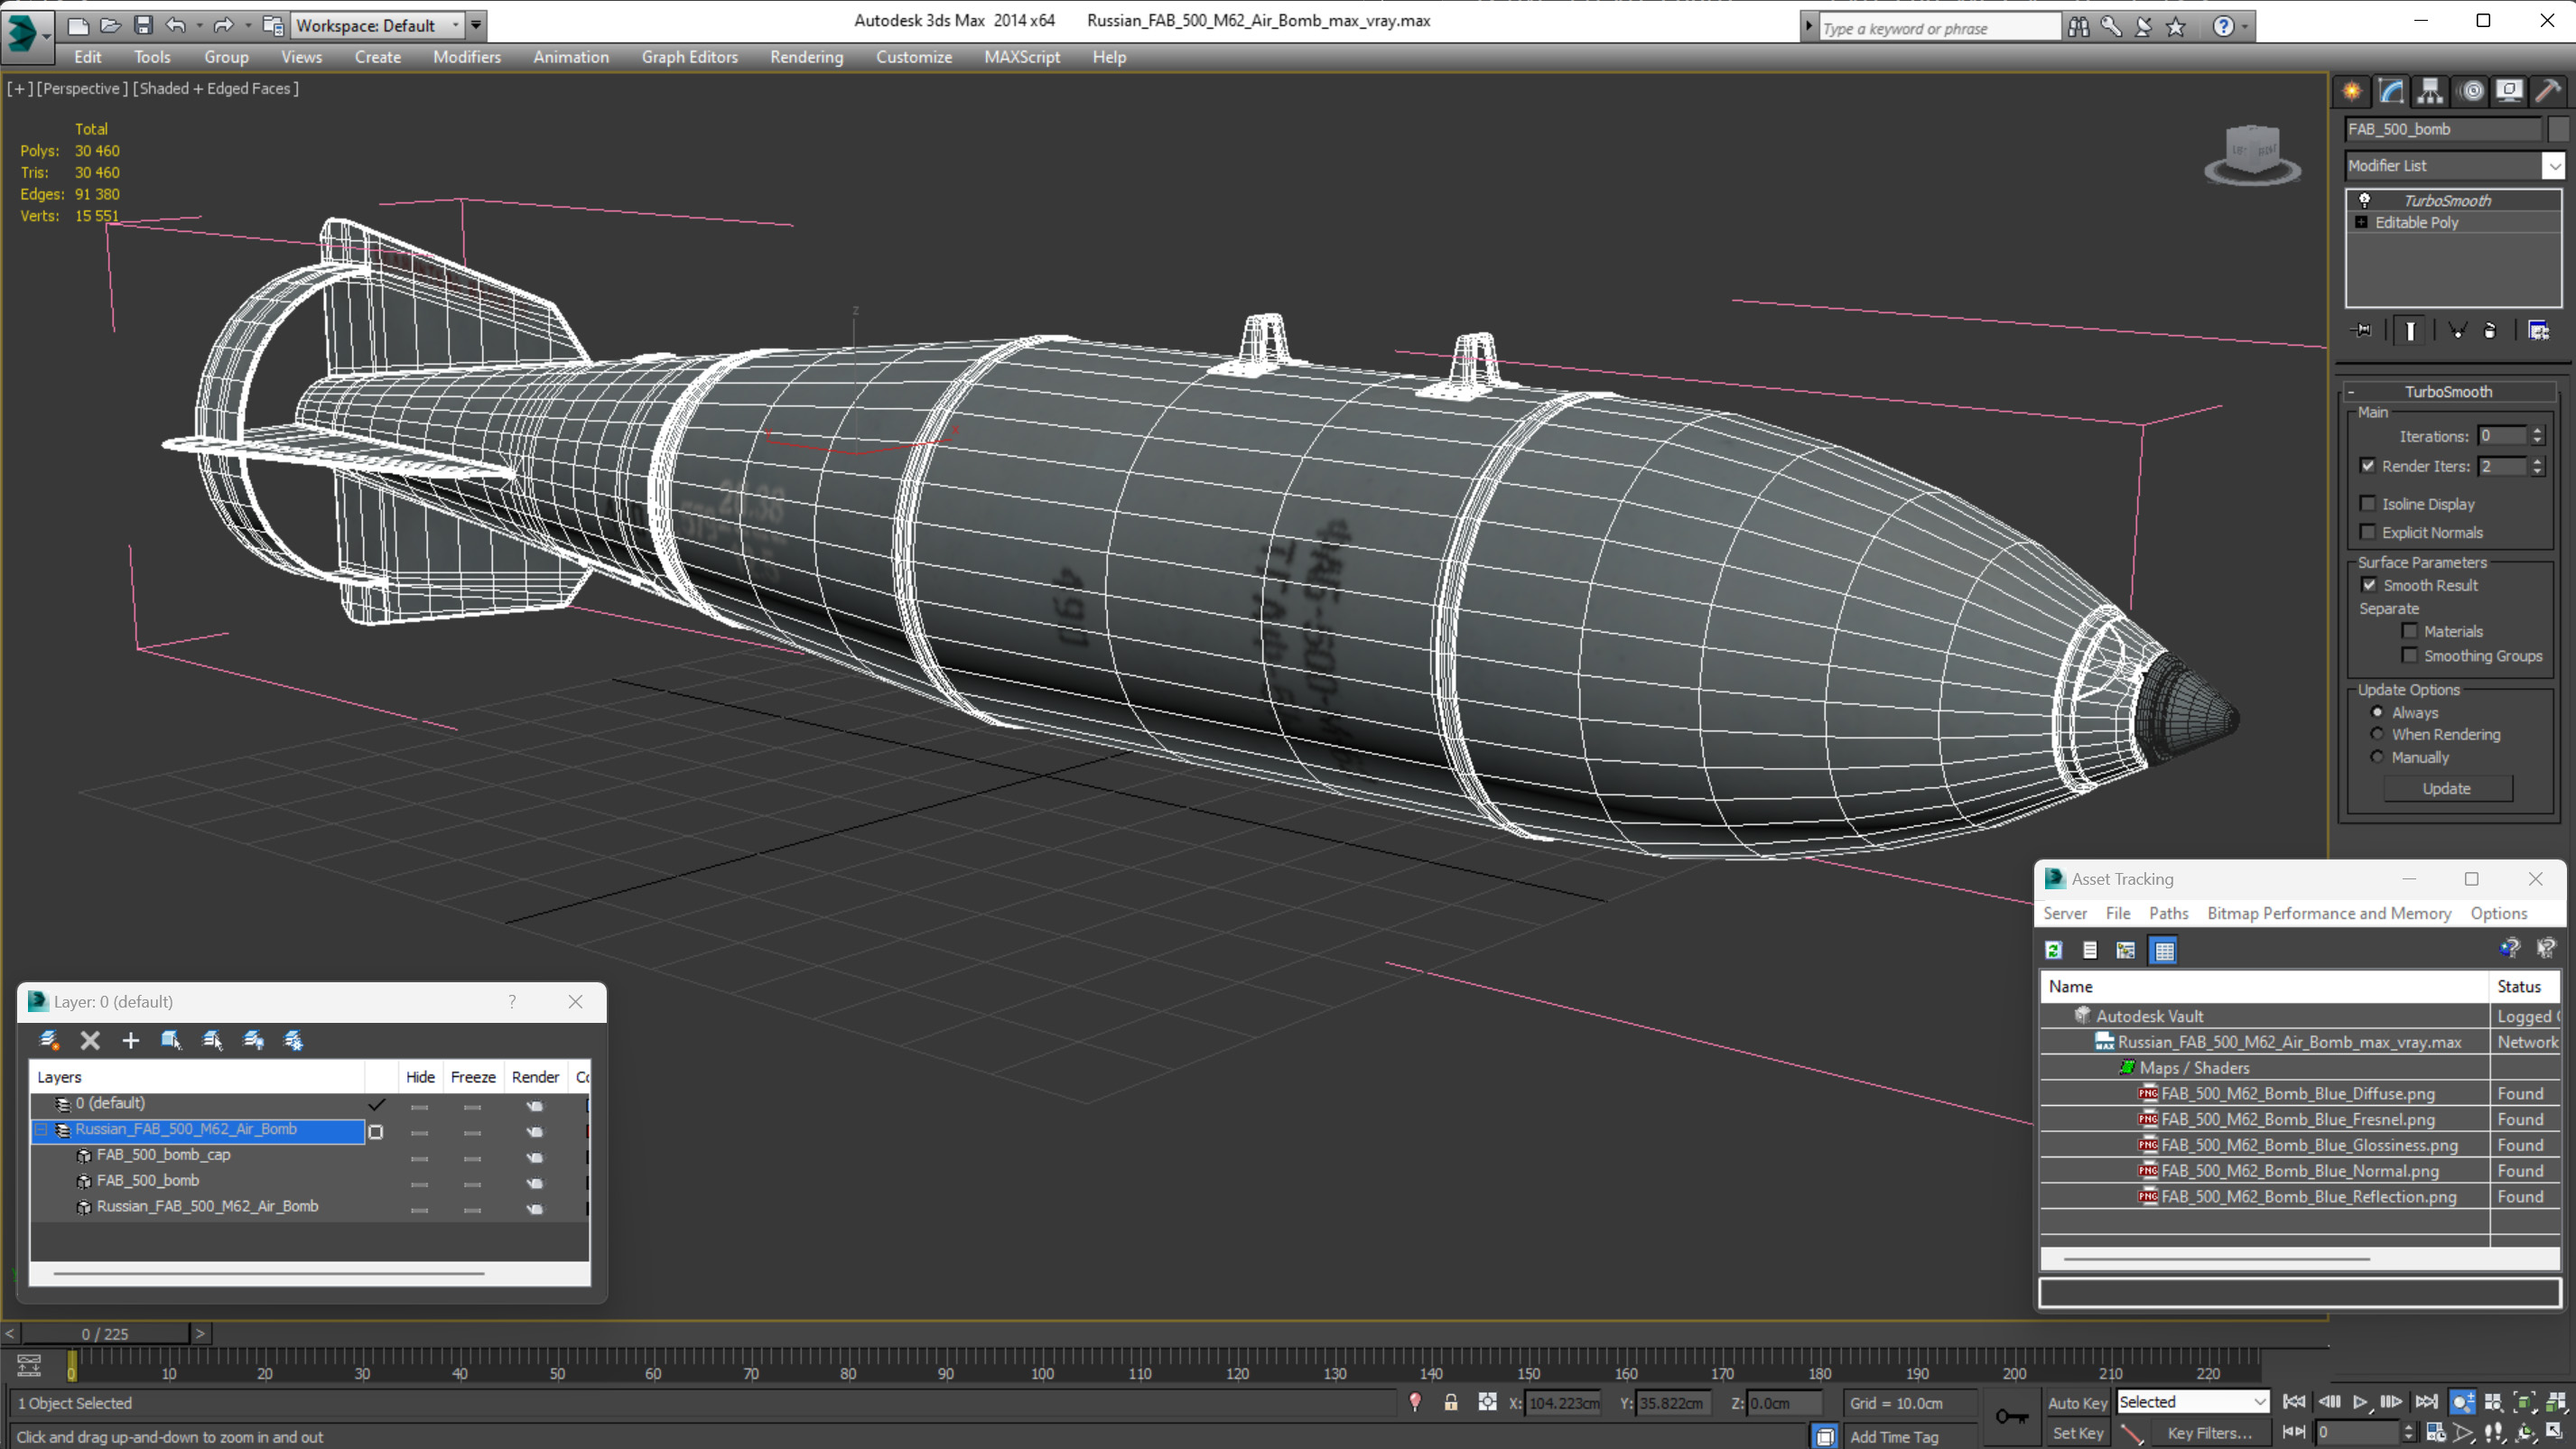
Task: Uncheck the Smooth Result checkbox
Action: (2369, 585)
